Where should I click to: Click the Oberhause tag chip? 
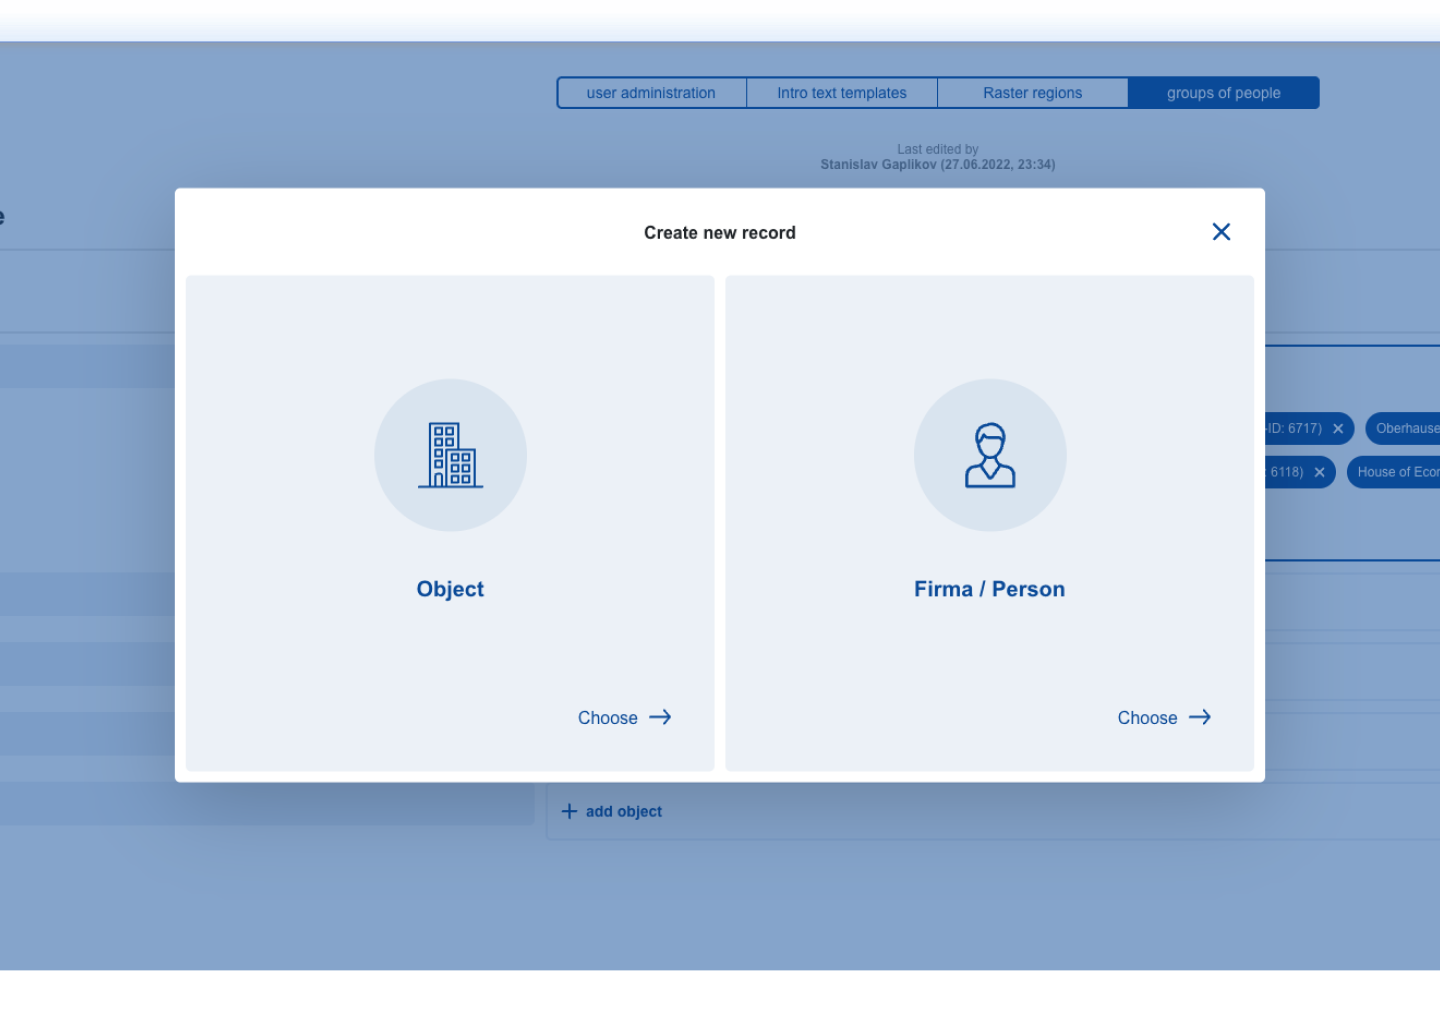1403,428
